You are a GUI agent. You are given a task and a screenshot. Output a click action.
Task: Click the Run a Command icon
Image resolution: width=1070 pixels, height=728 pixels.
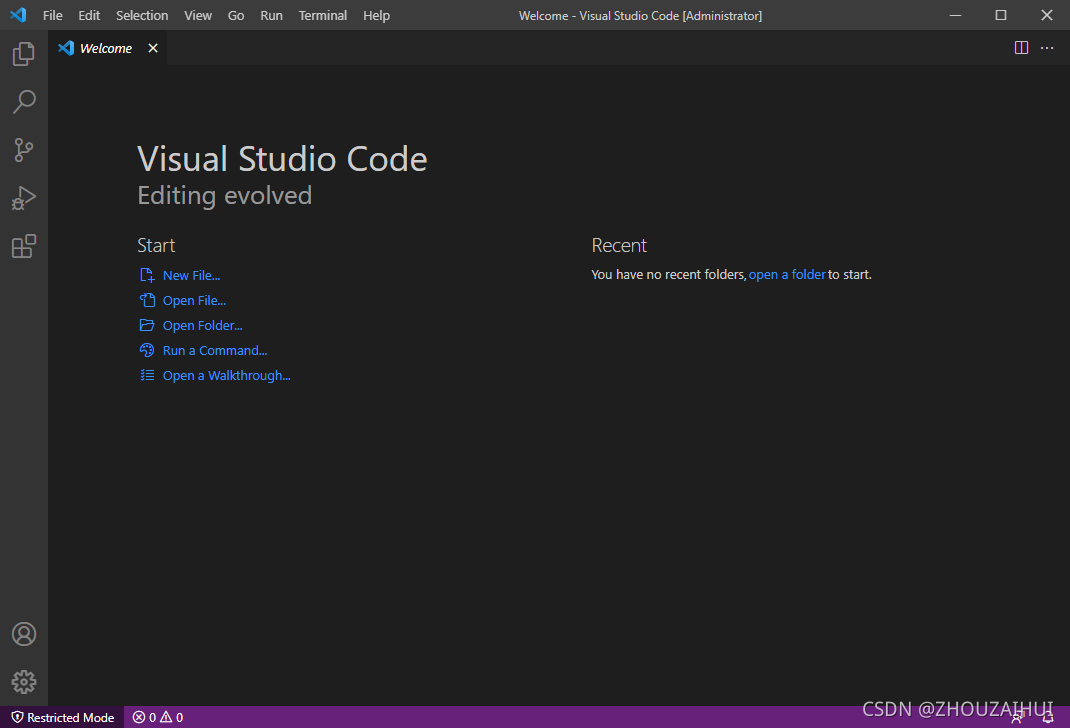point(147,350)
